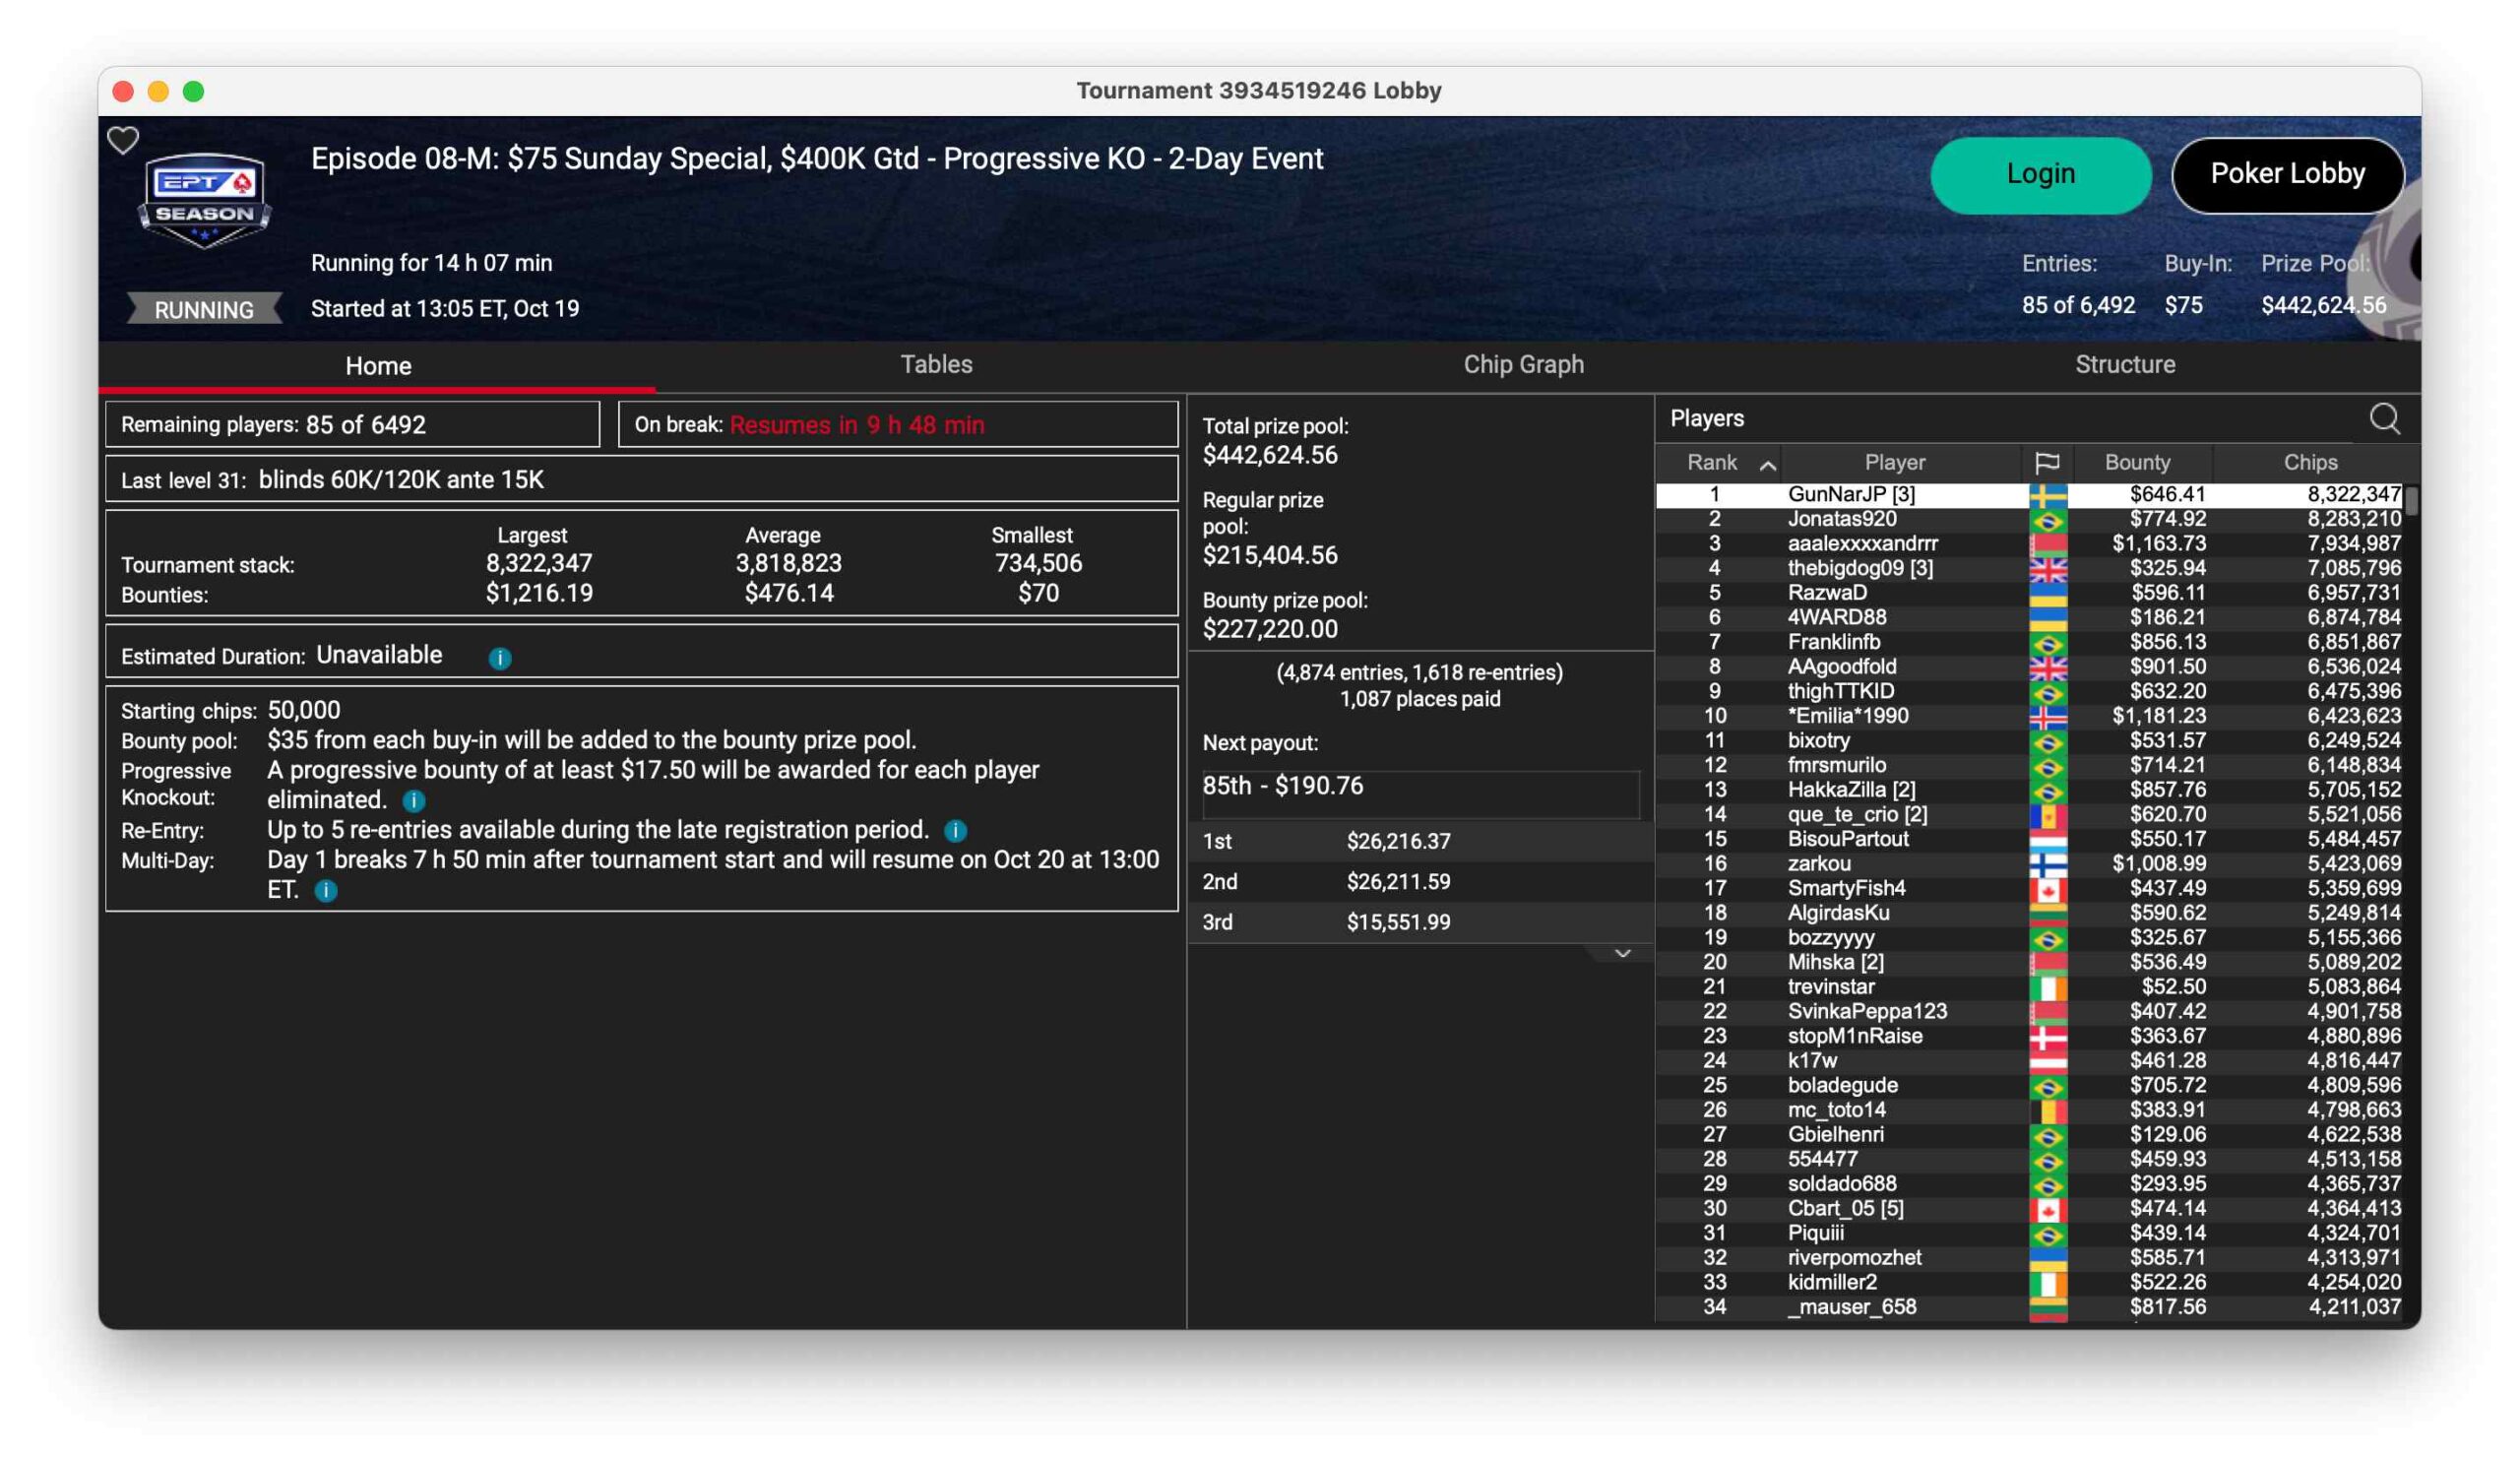Sort player list by Chips column
This screenshot has height=1460, width=2520.
coord(2310,463)
